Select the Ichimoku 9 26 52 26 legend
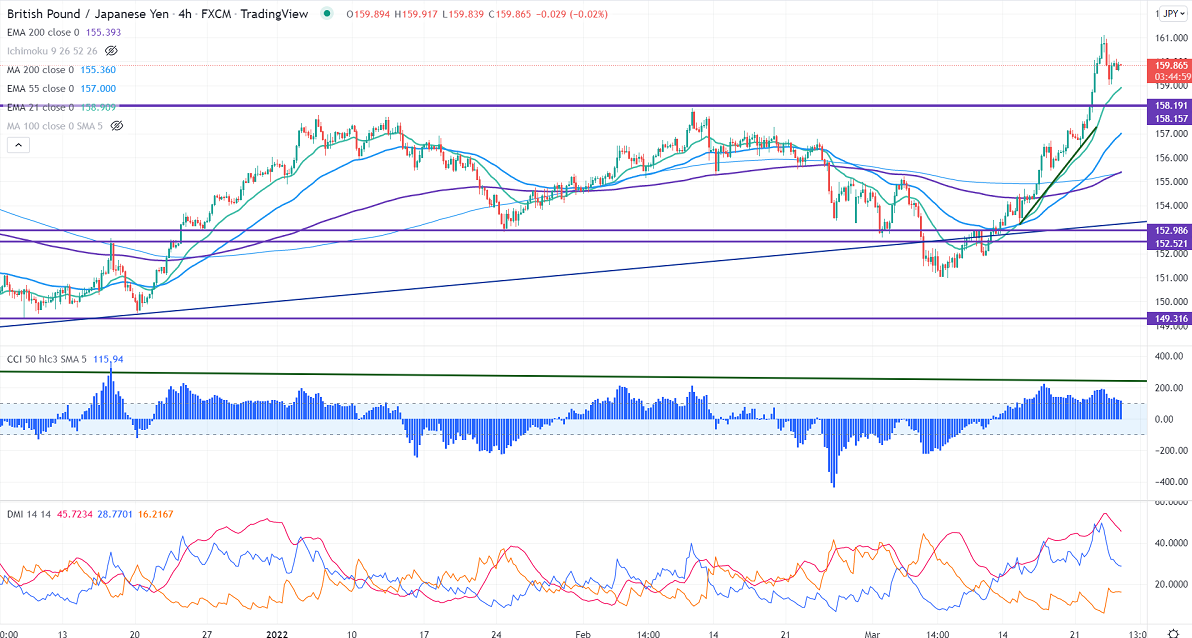 [x=52, y=51]
